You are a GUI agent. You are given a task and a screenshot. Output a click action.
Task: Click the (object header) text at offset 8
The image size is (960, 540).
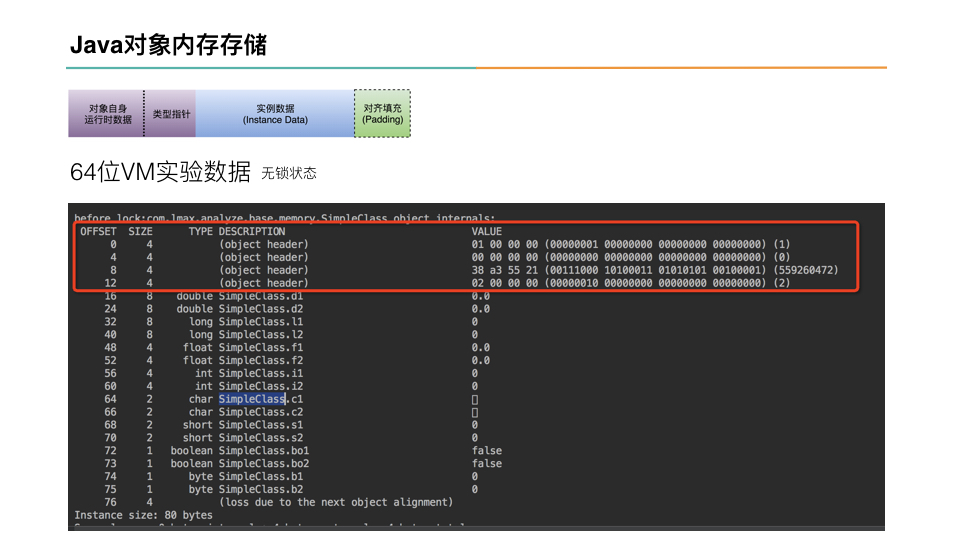264,270
